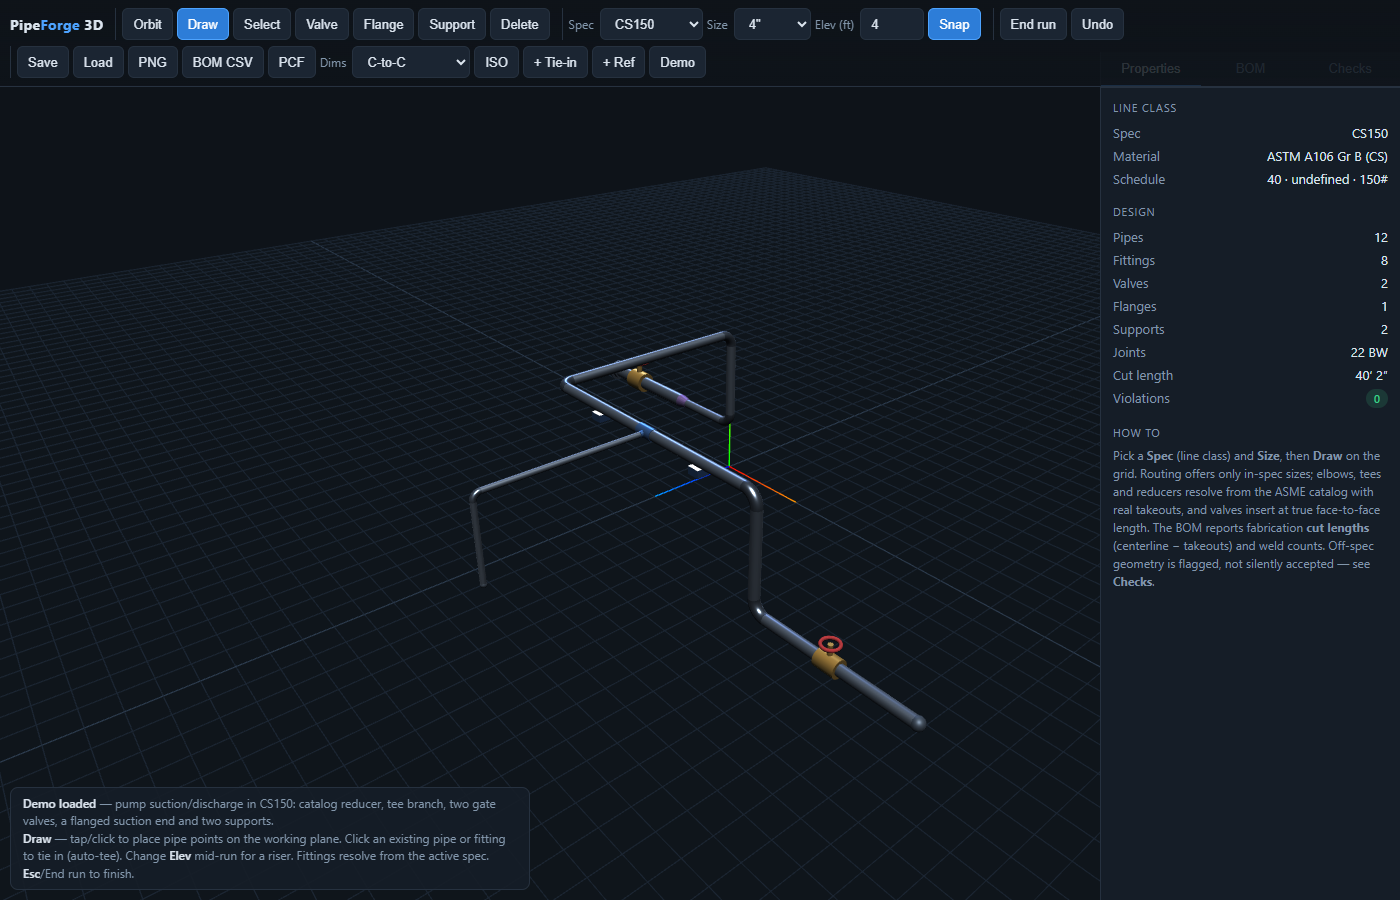This screenshot has height=900, width=1400.
Task: Open the pipe Size dropdown
Action: tap(772, 24)
